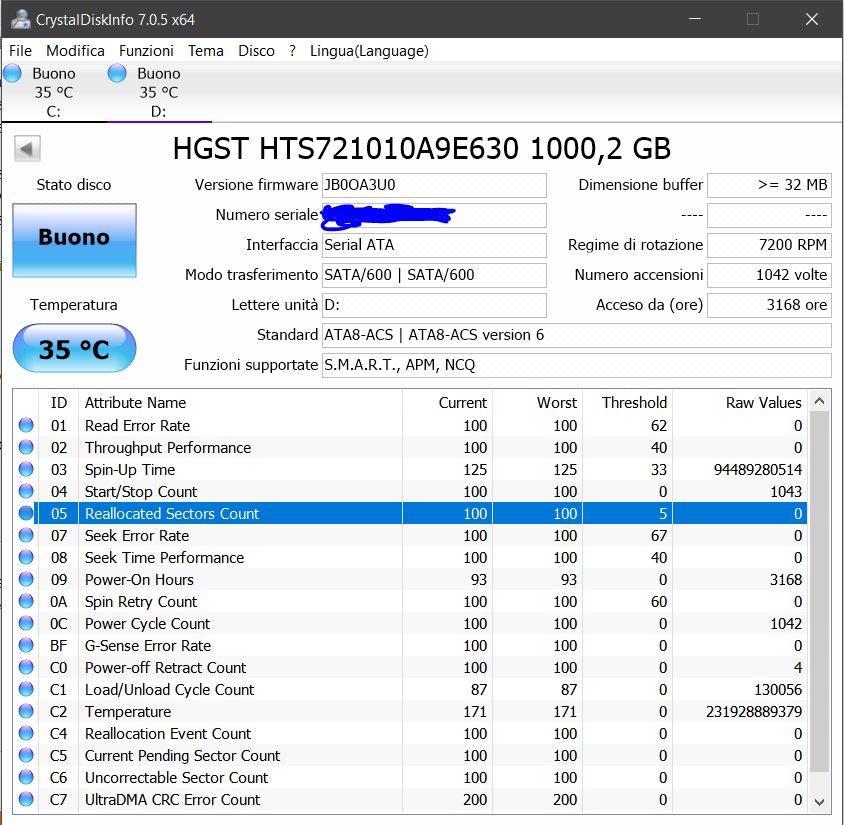844x825 pixels.
Task: Select the Reallocated Sectors Count row text
Action: pos(172,513)
